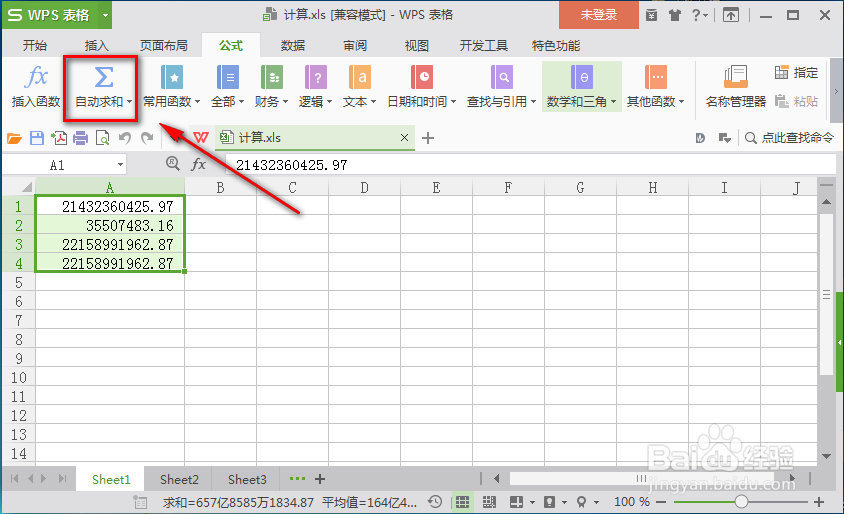
Task: Open the 常用函数 star icon
Action: pos(172,77)
